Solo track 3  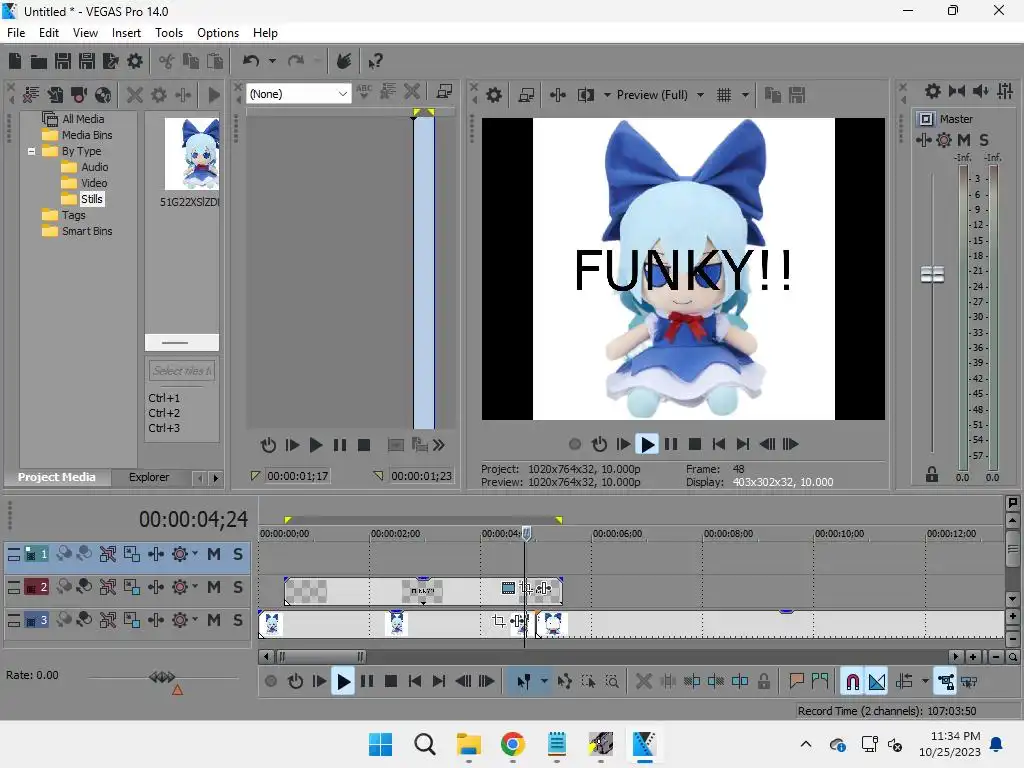coord(238,620)
